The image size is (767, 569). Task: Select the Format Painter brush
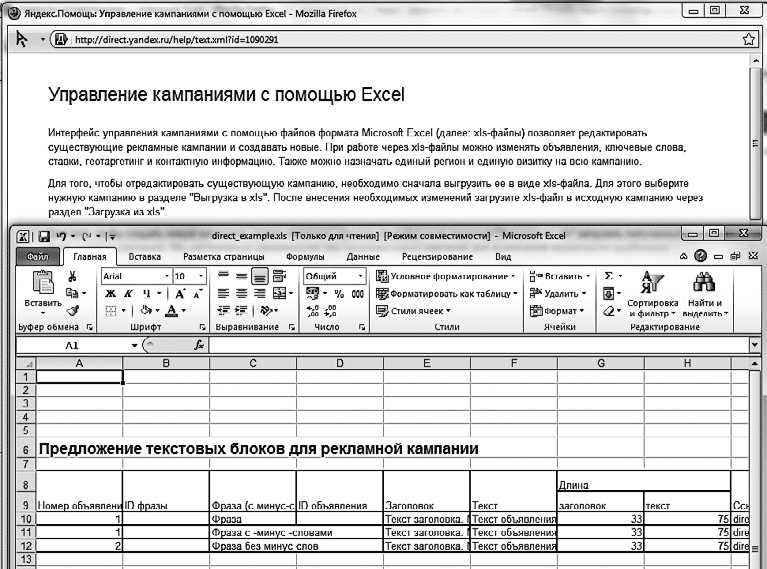point(73,310)
